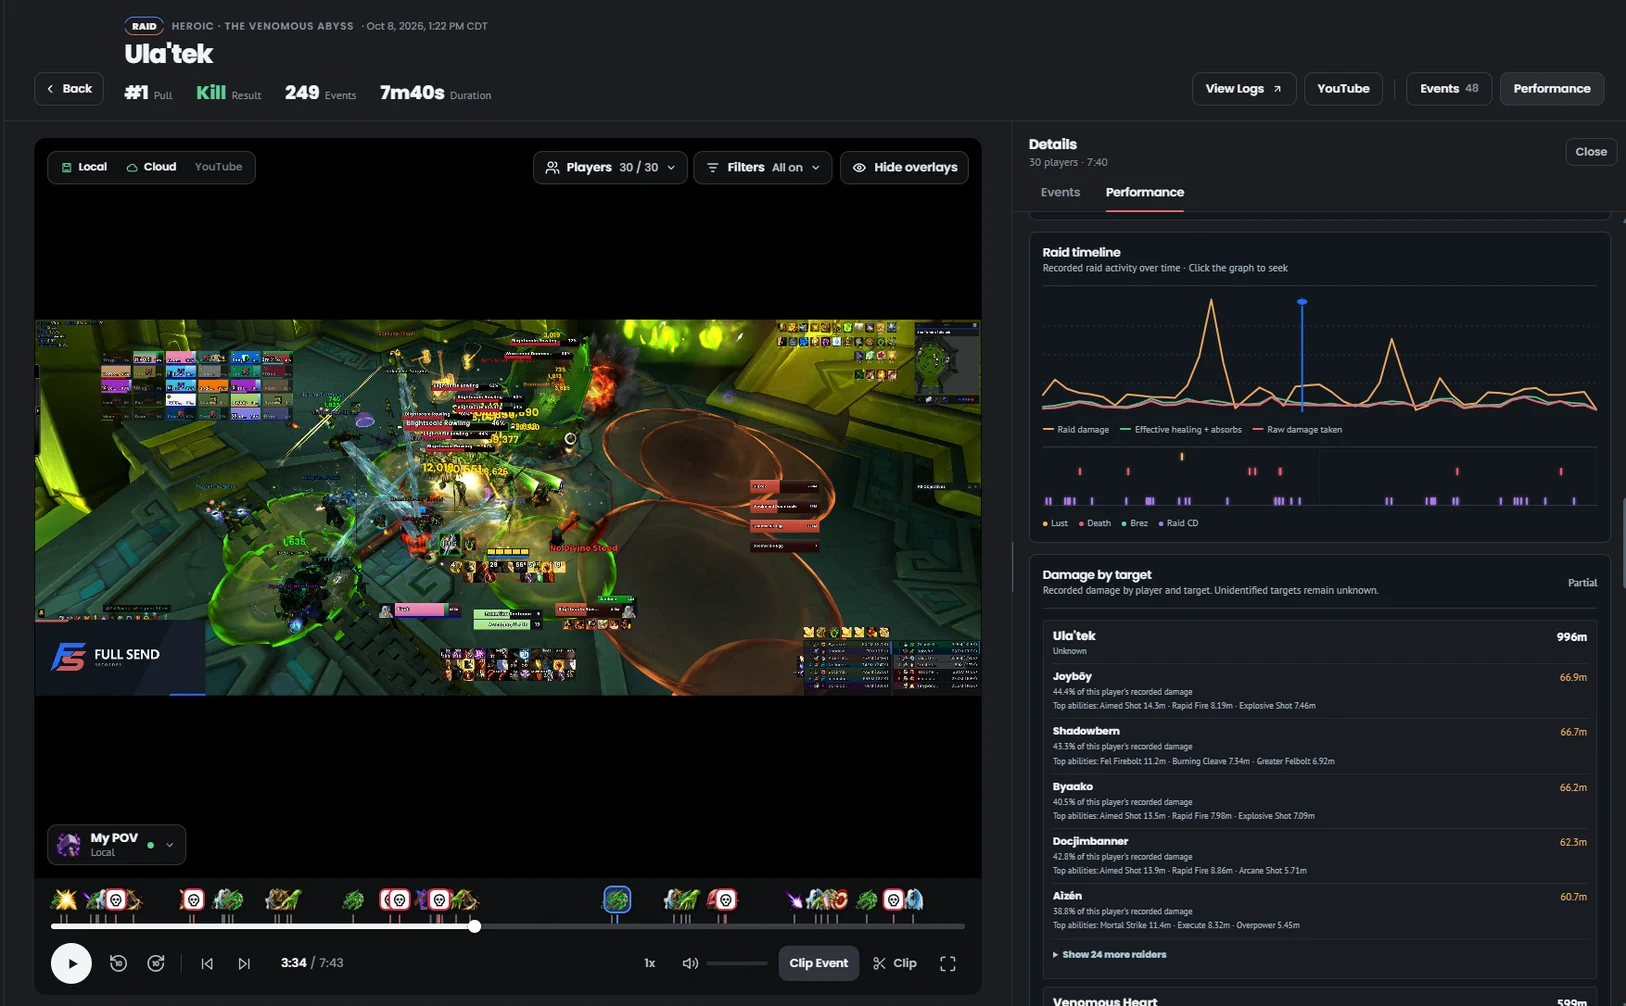Open the Players 30 / 30 dropdown
The height and width of the screenshot is (1006, 1626).
610,167
